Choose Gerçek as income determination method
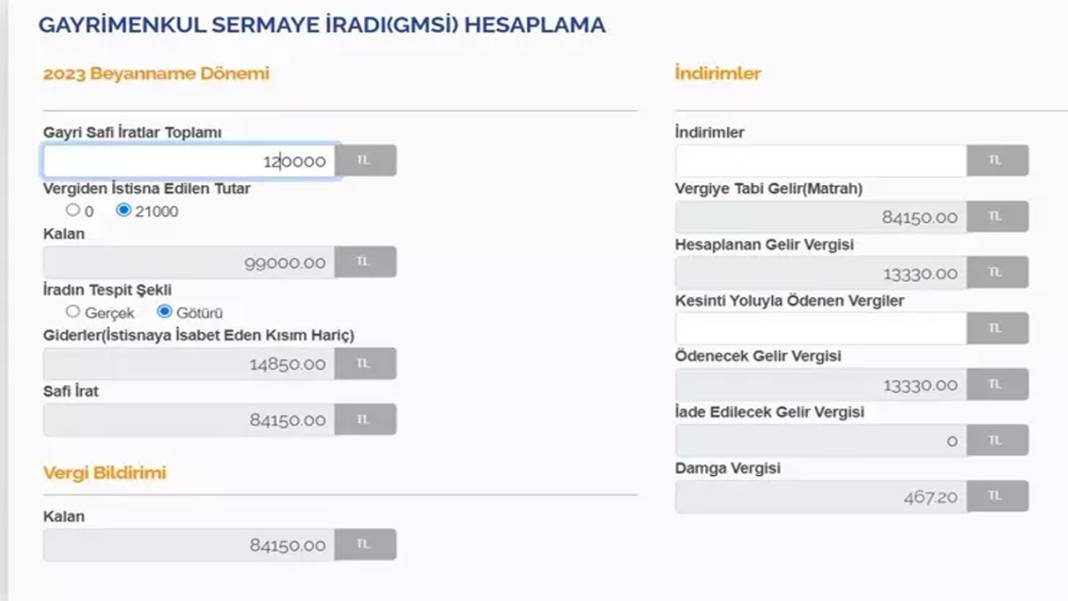The image size is (1068, 601). pos(73,311)
